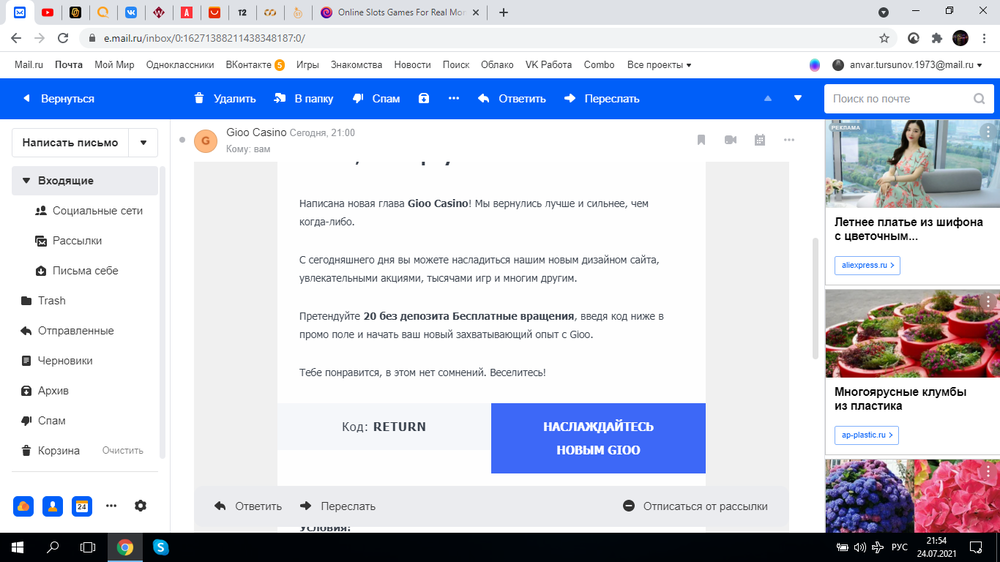This screenshot has width=1000, height=562.
Task: Open Письма себе folder
Action: click(x=77, y=270)
